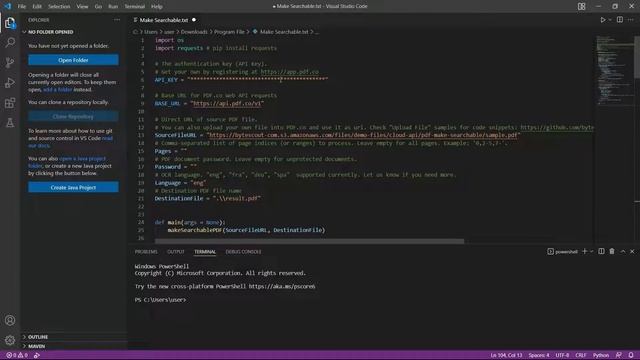Select the Terminal tab in the panel
Image resolution: width=640 pixels, height=360 pixels.
[205, 252]
